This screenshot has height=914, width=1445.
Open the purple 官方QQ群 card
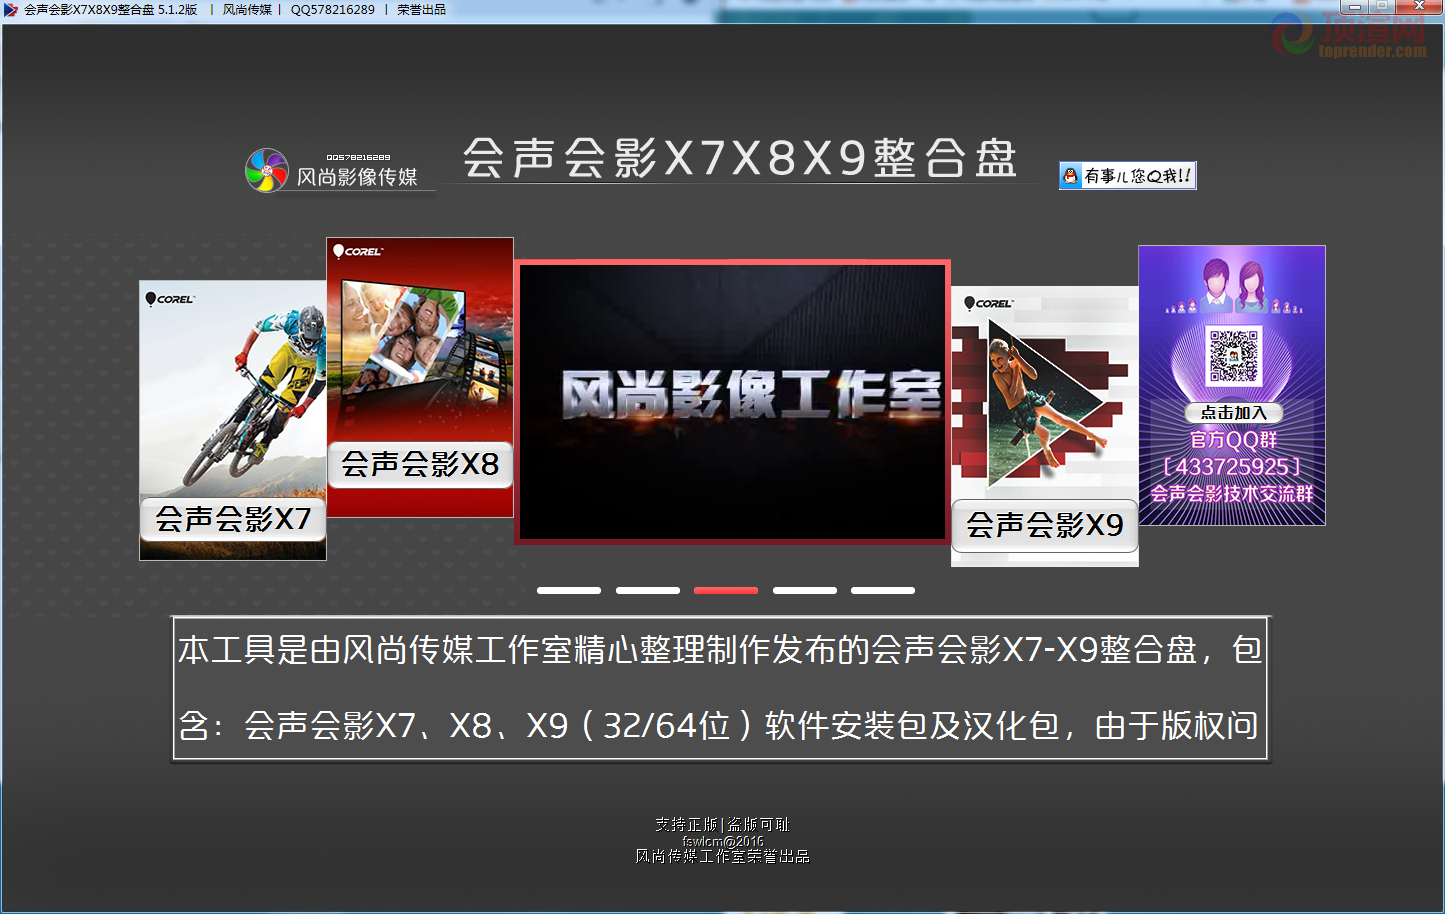pos(1232,385)
